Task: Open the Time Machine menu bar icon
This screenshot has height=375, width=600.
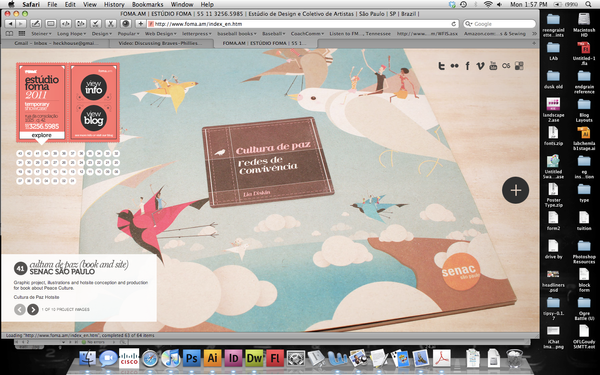Action: (463, 4)
